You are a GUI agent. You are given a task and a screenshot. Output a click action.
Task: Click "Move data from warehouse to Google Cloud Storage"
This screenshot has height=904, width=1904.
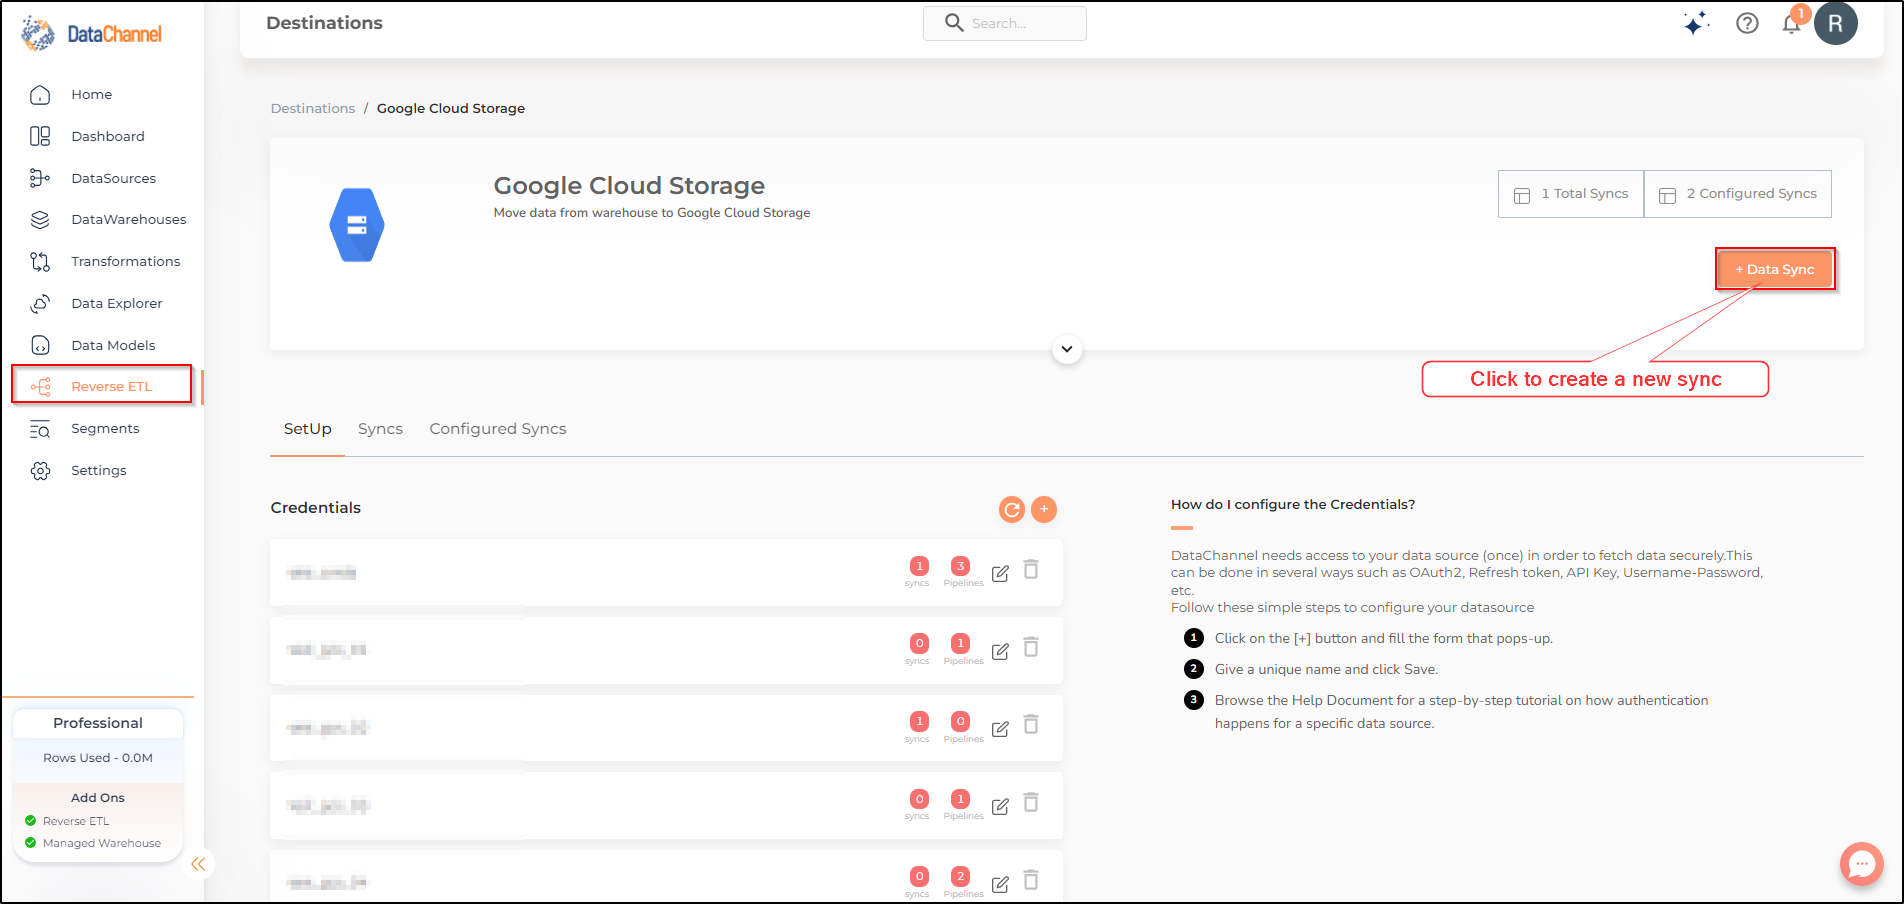click(652, 213)
